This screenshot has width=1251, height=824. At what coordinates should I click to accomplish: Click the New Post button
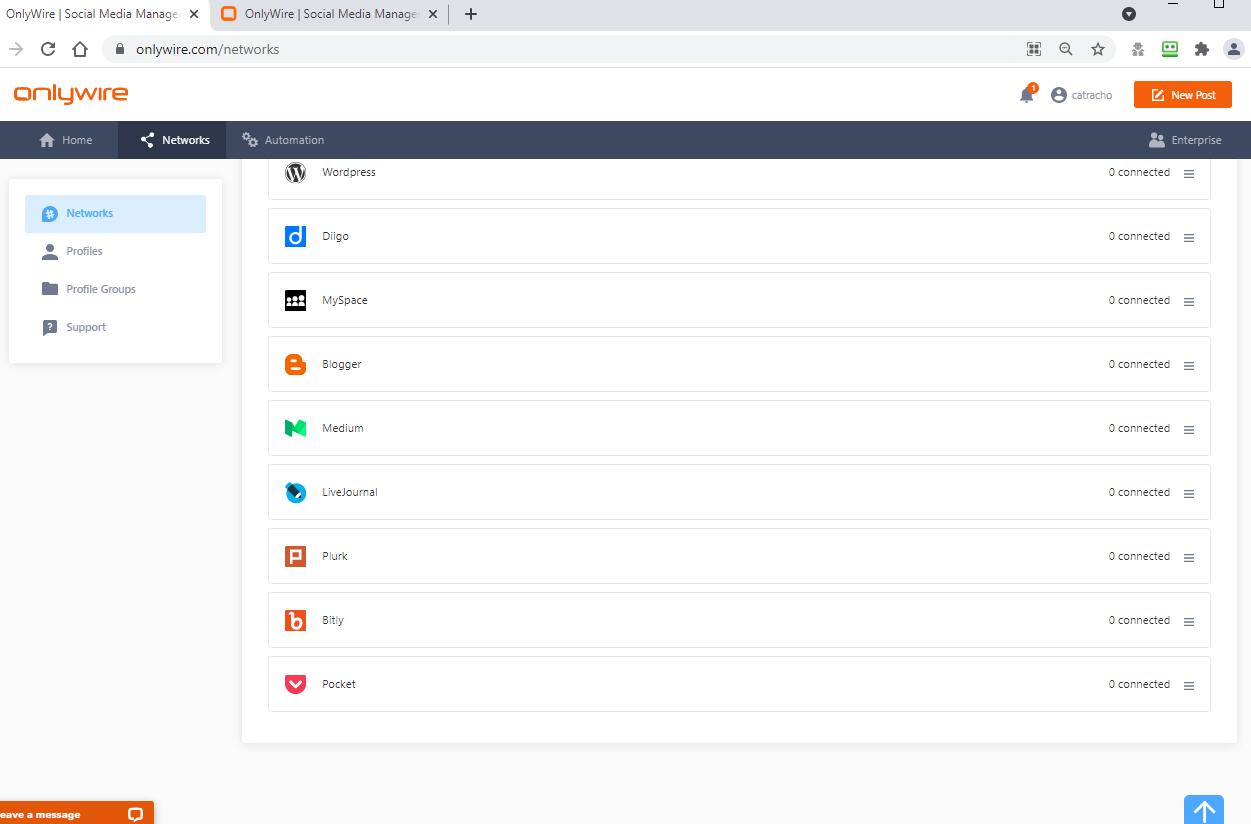(1182, 95)
